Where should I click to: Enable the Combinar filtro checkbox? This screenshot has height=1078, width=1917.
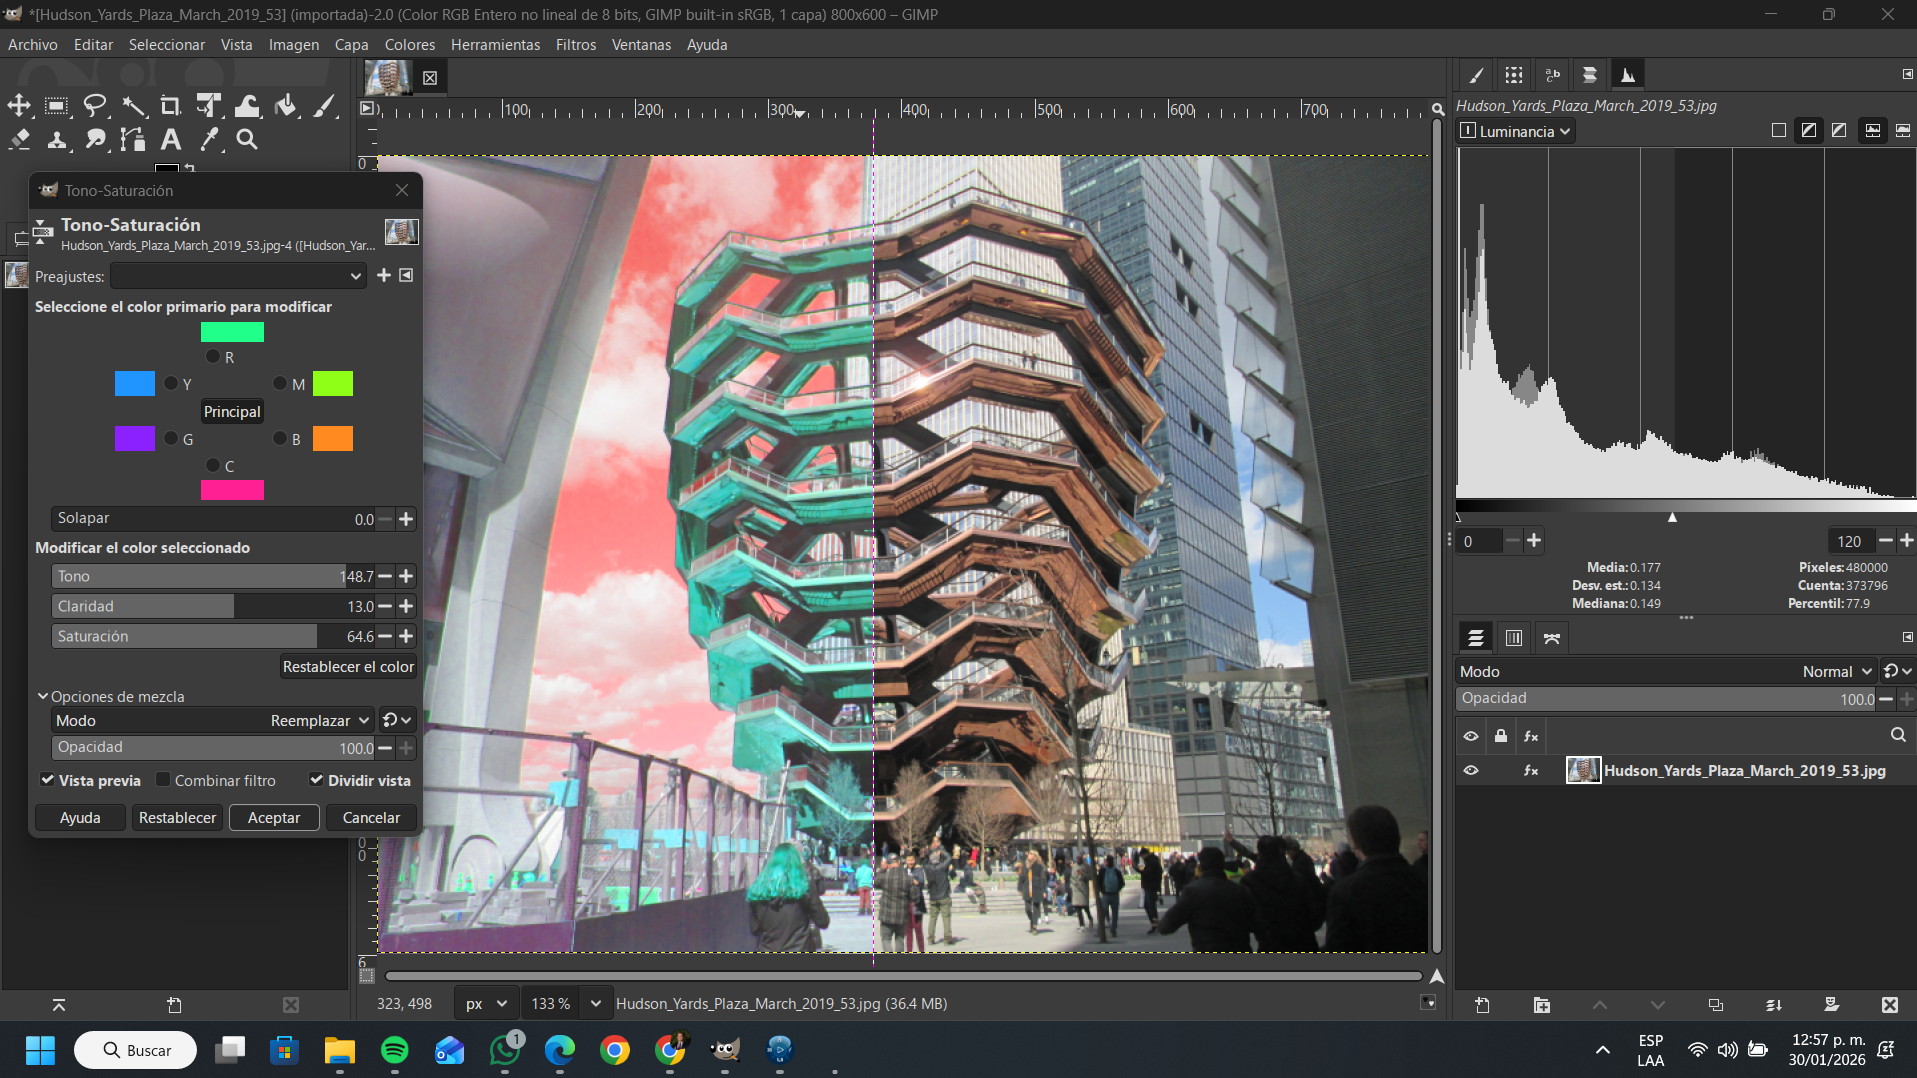coord(164,780)
